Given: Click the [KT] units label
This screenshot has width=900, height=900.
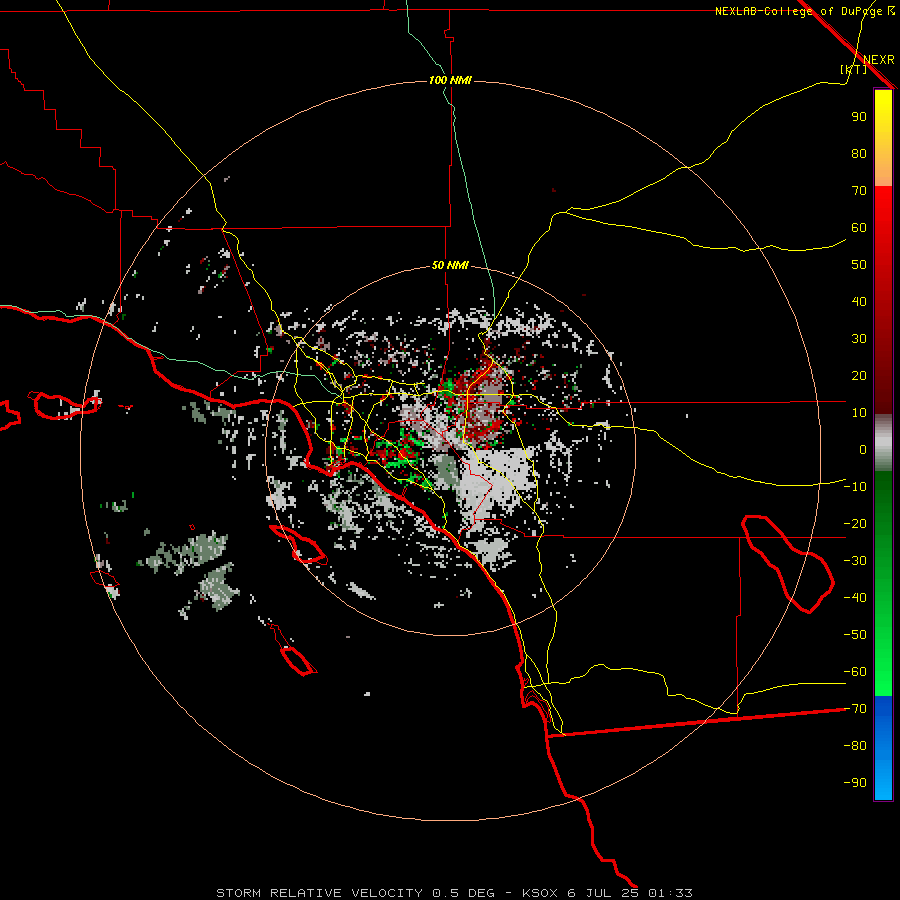Looking at the screenshot, I should coord(853,69).
